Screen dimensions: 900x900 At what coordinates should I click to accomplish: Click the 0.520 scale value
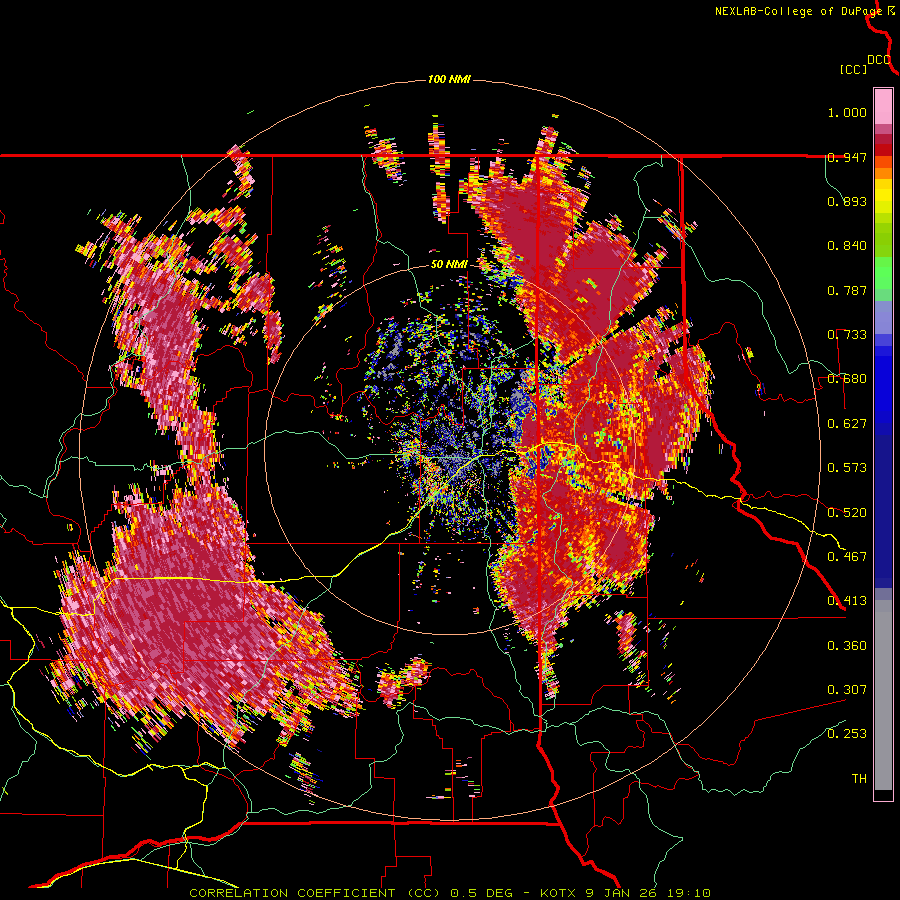tap(847, 513)
